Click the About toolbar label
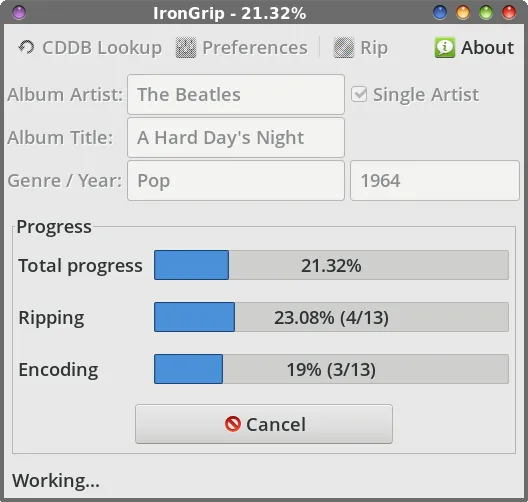528x502 pixels. point(487,47)
